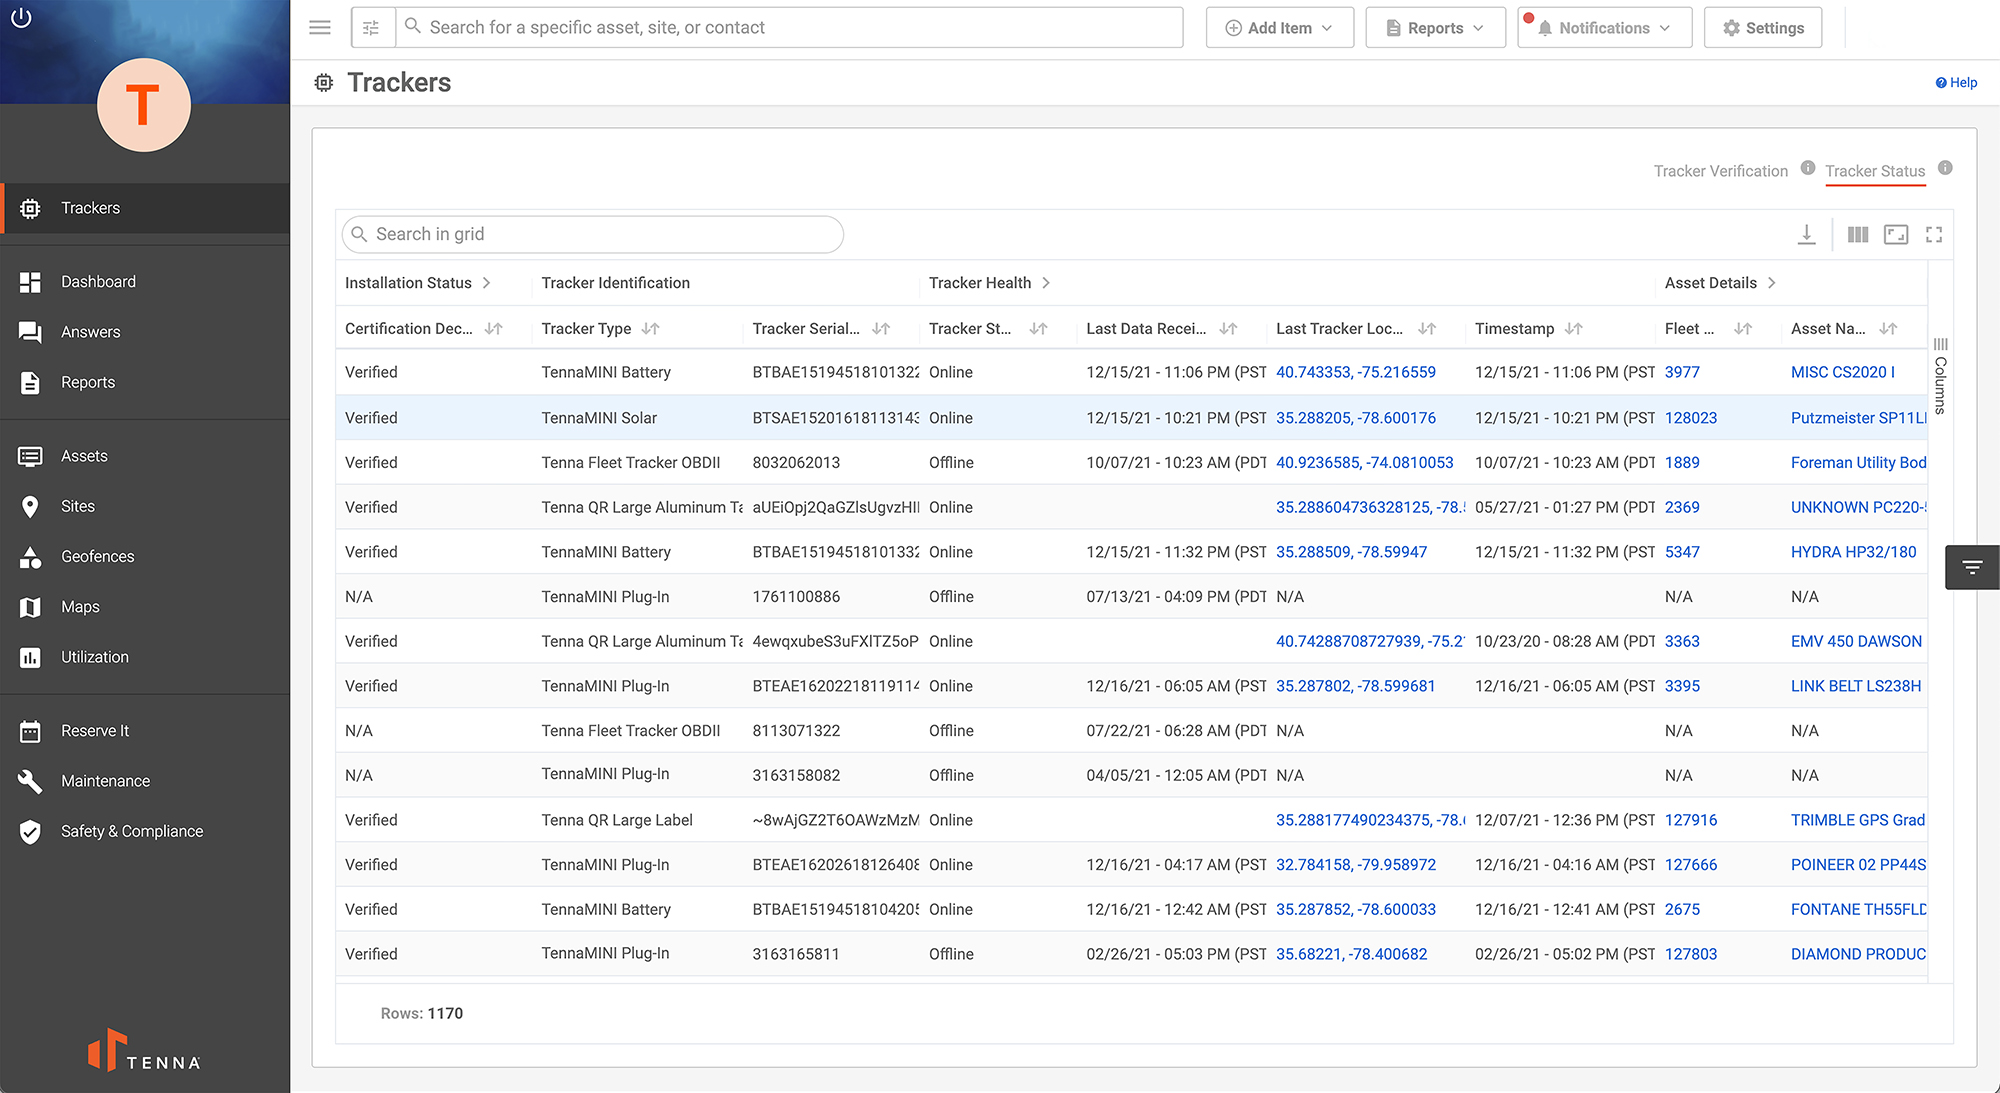Click the Tracker Status info icon
Image resolution: width=2000 pixels, height=1093 pixels.
[x=1945, y=168]
